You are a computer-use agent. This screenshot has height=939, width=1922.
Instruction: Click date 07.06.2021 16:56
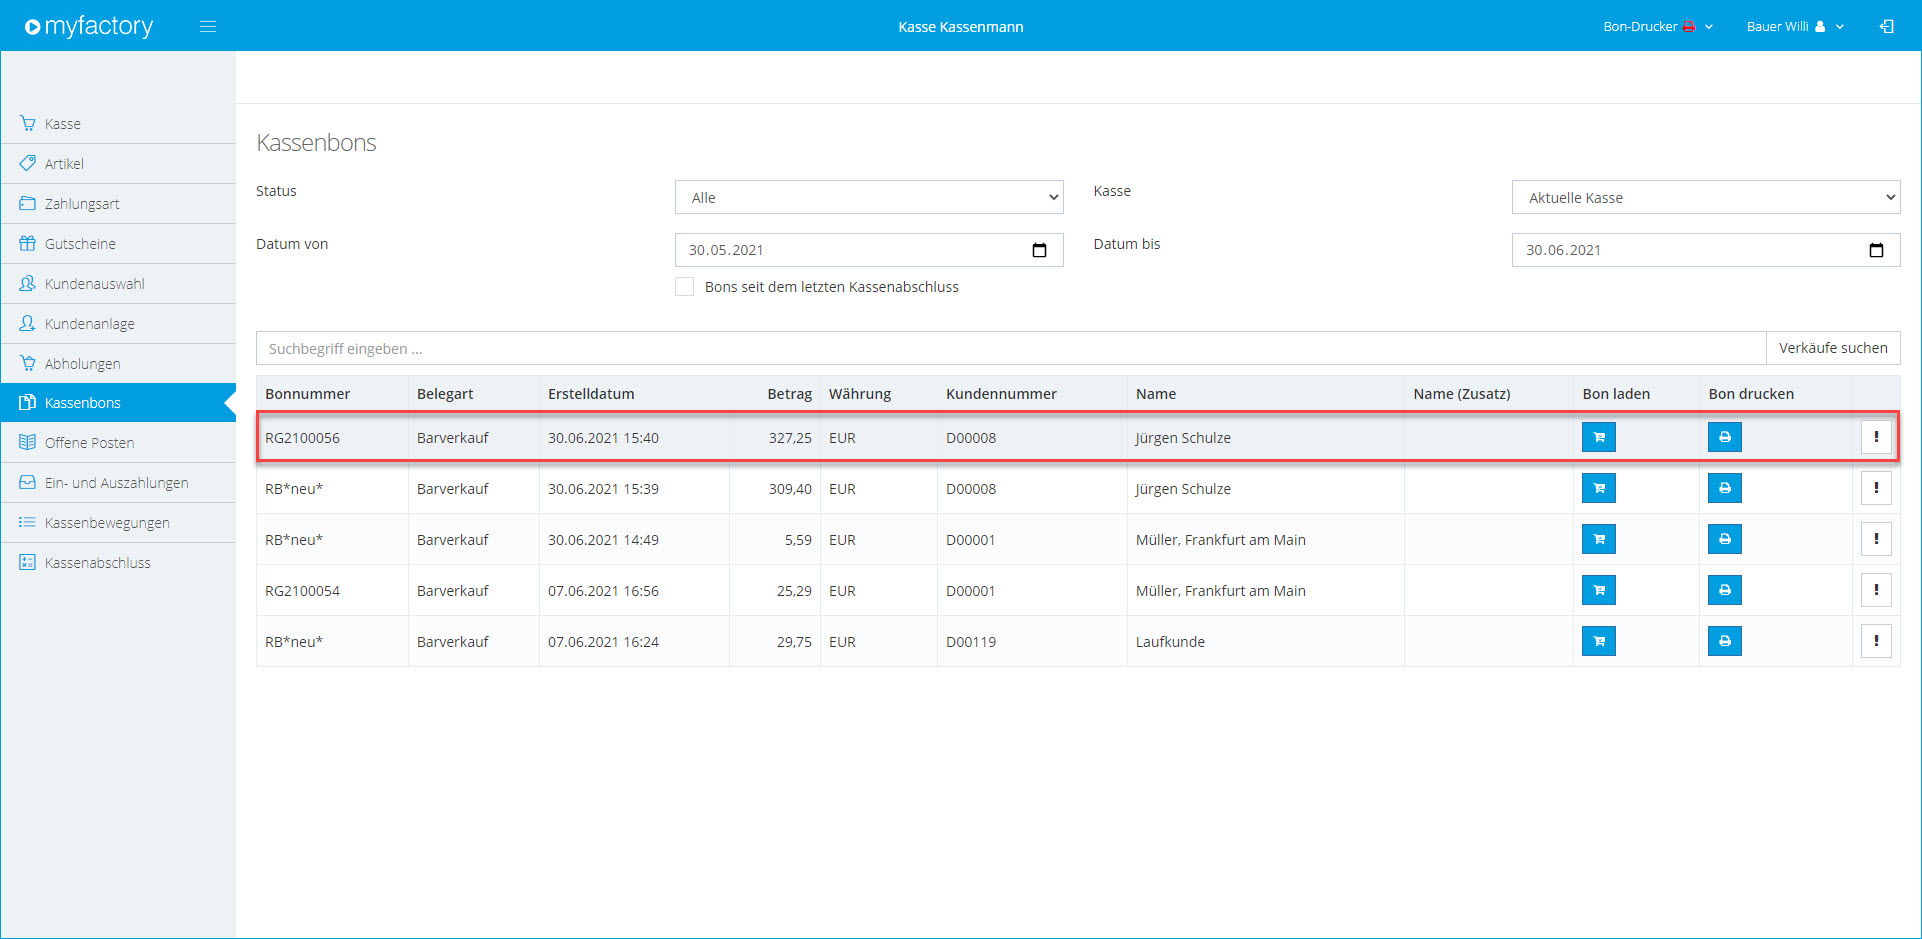[603, 591]
